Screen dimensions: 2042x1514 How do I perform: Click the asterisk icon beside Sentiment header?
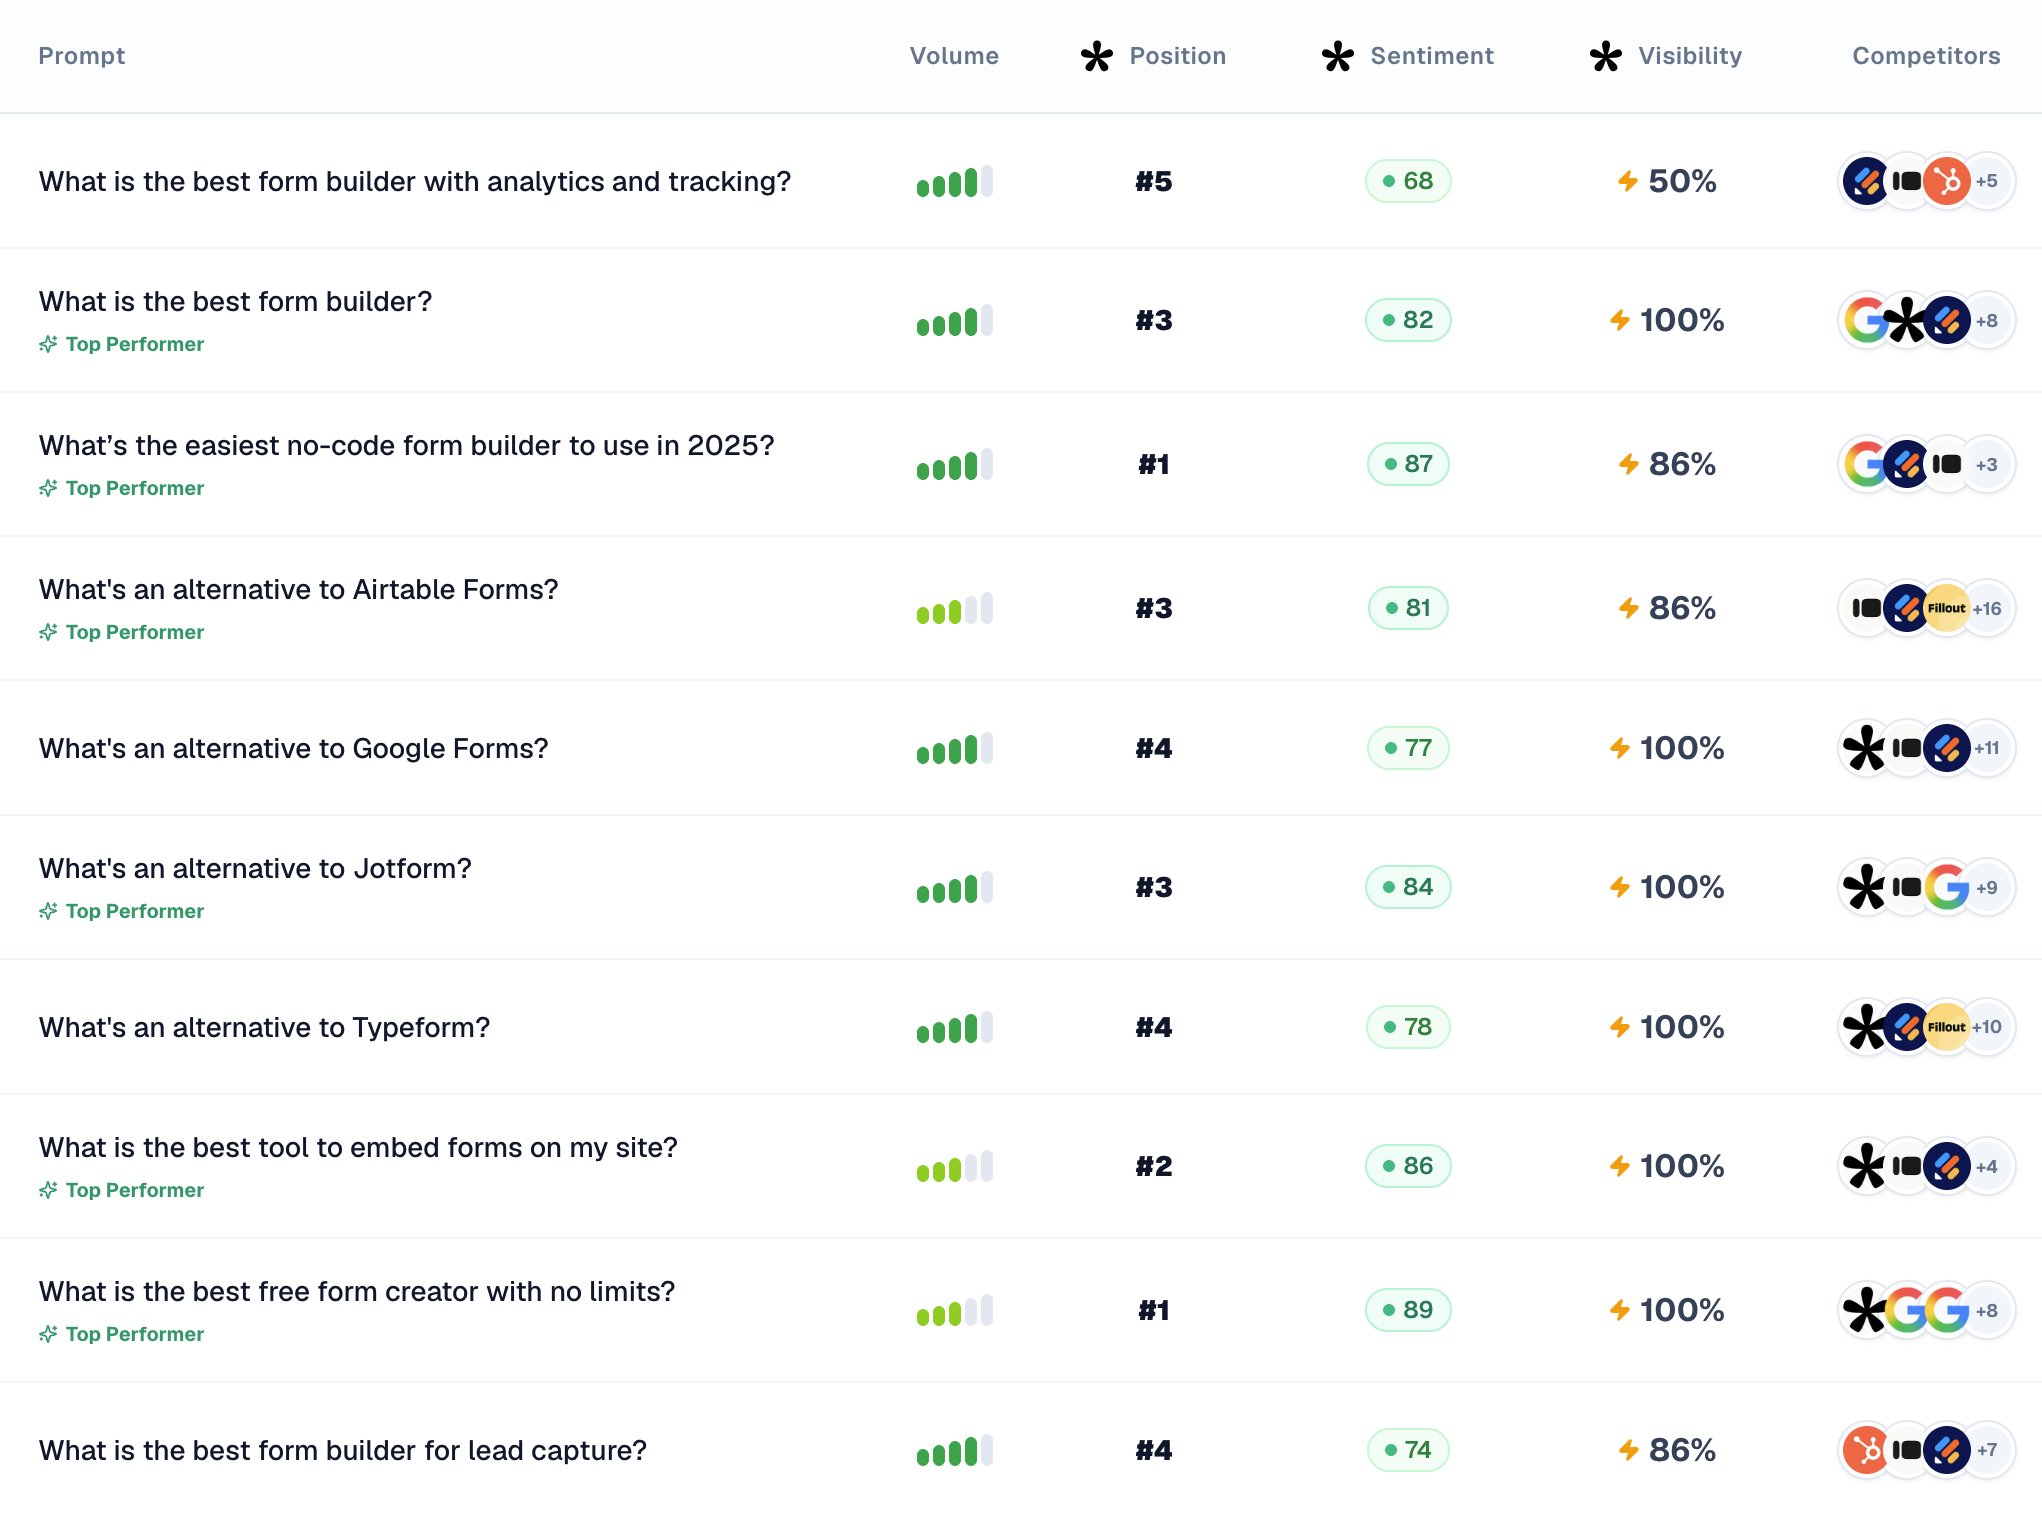click(x=1337, y=56)
